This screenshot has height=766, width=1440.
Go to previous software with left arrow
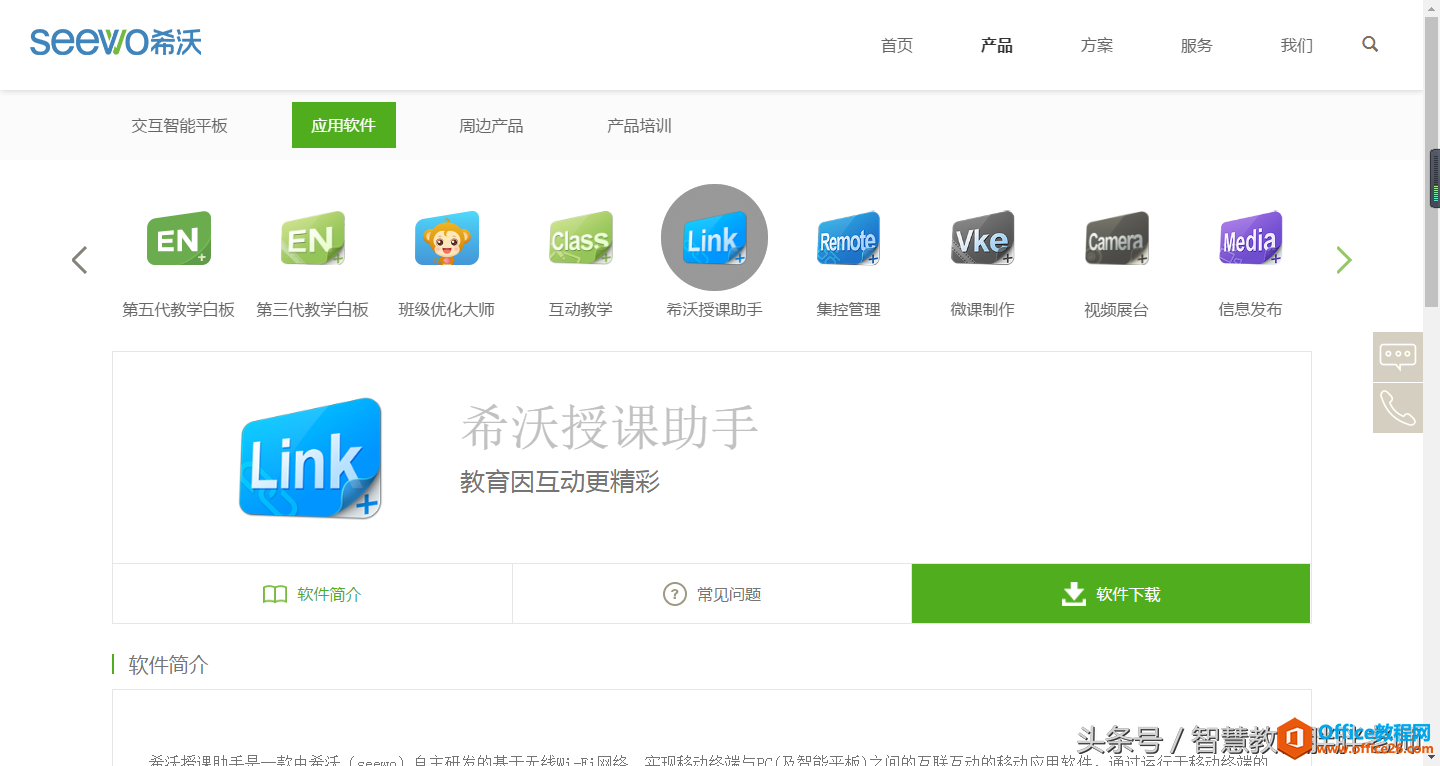80,260
